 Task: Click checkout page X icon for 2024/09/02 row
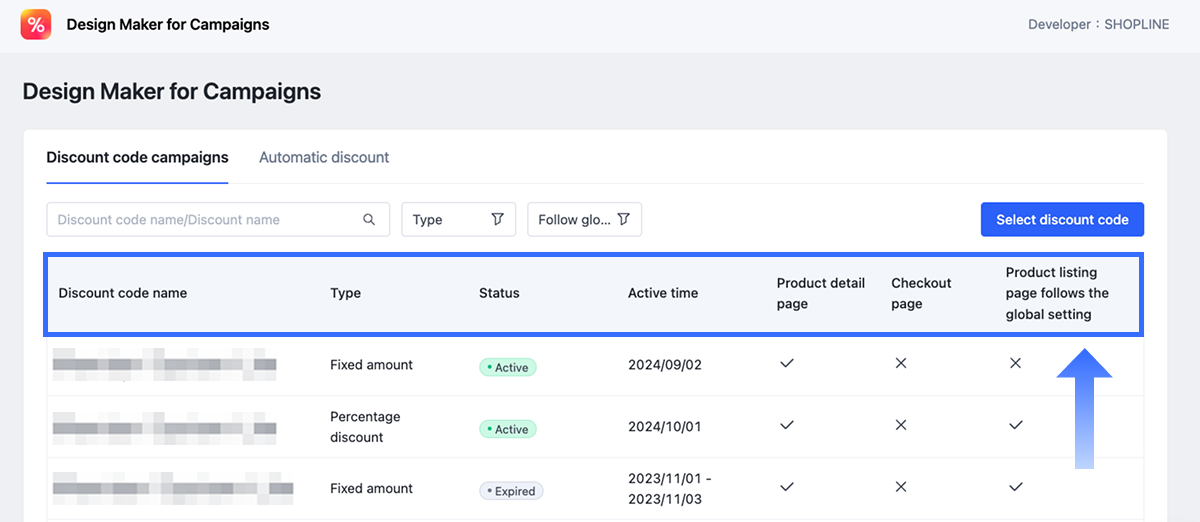pyautogui.click(x=901, y=364)
